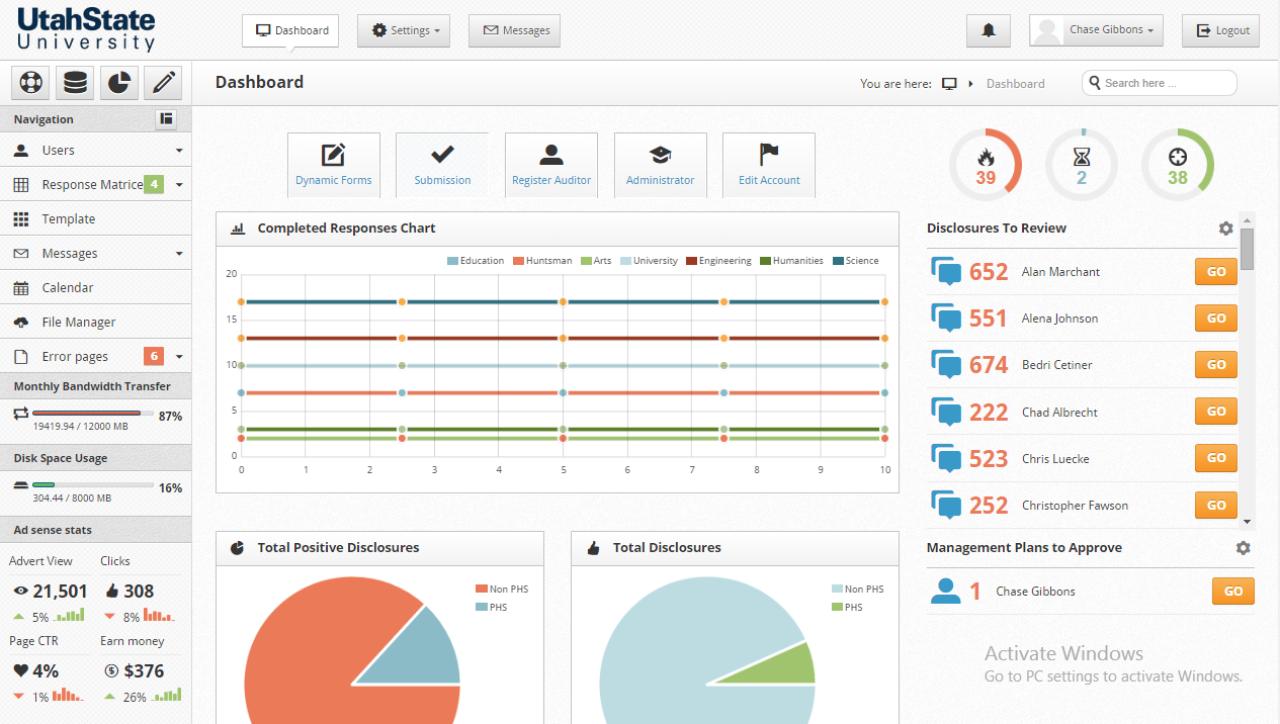This screenshot has width=1280, height=724.
Task: Click the Monthly Bandwidth Transfer progress bar
Action: 93,412
